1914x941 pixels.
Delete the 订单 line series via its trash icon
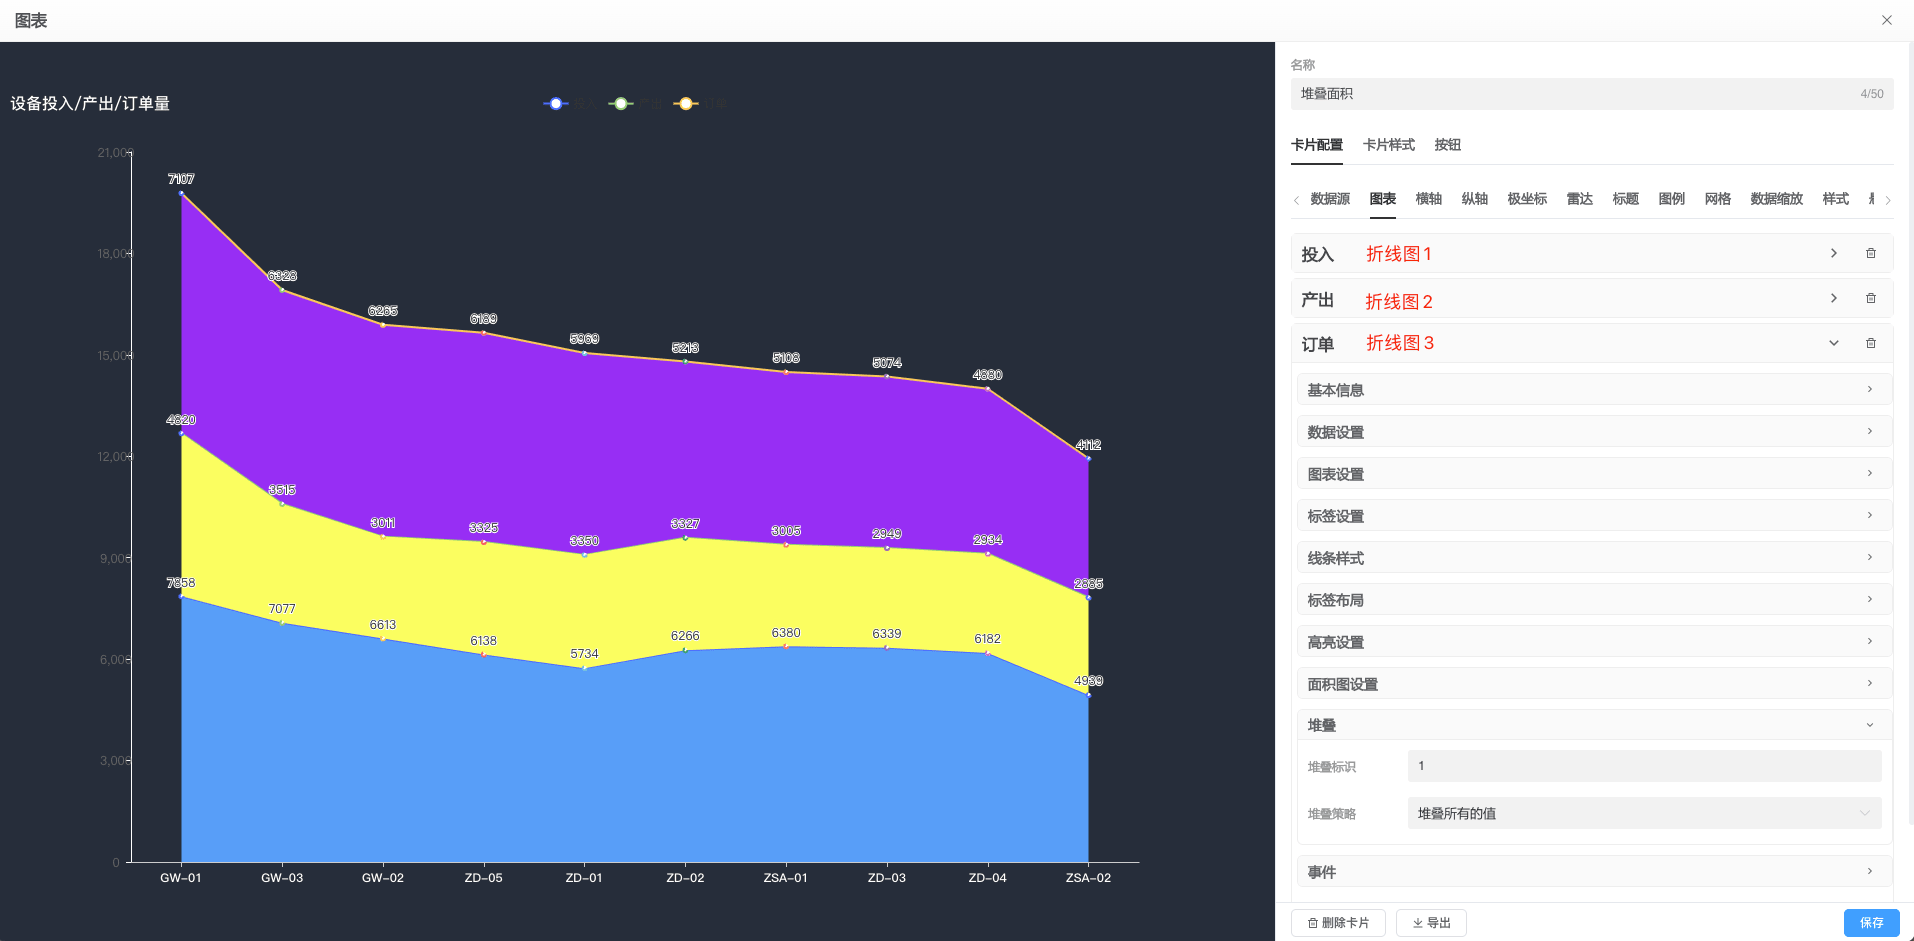(x=1871, y=343)
